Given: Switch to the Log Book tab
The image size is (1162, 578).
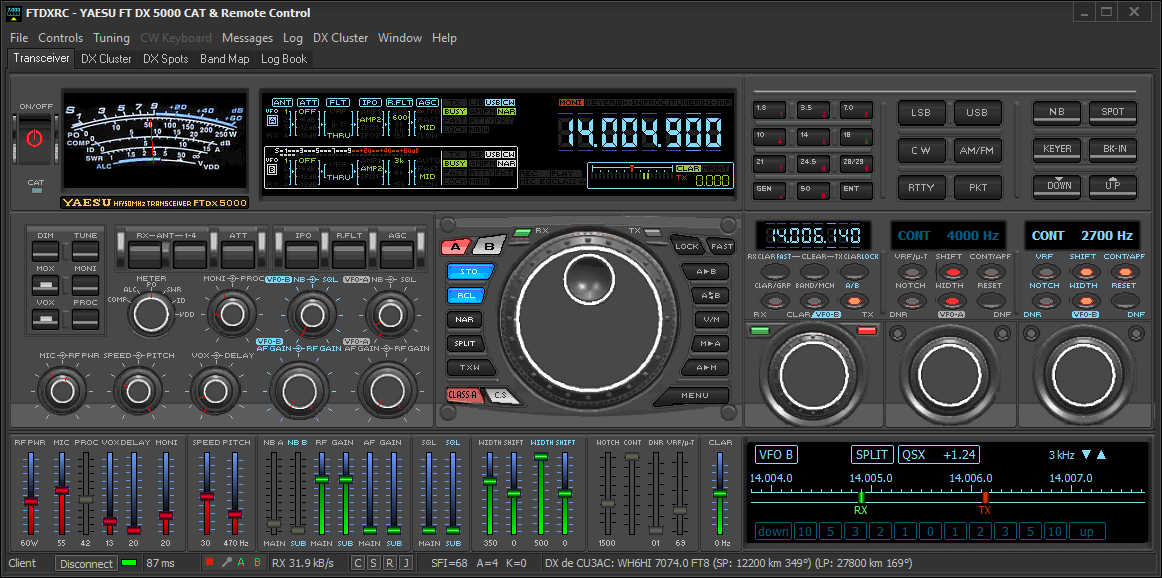Looking at the screenshot, I should [x=283, y=58].
